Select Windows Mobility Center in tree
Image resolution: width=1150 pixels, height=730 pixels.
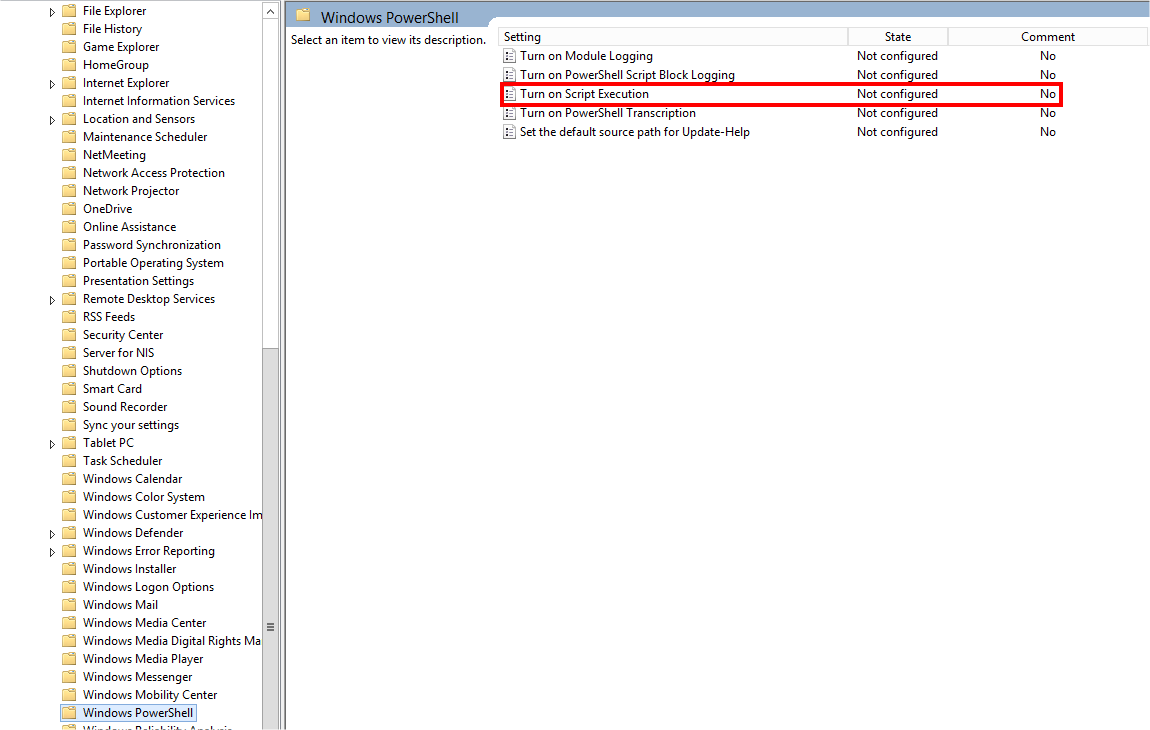click(150, 695)
